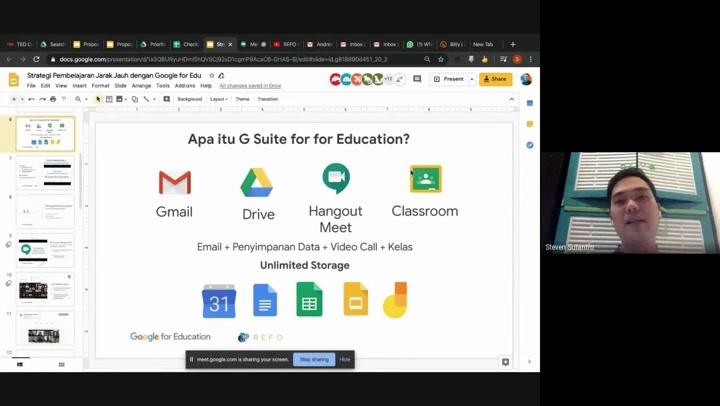Open the Help menu
Viewport: 720px width, 406px height.
click(206, 86)
